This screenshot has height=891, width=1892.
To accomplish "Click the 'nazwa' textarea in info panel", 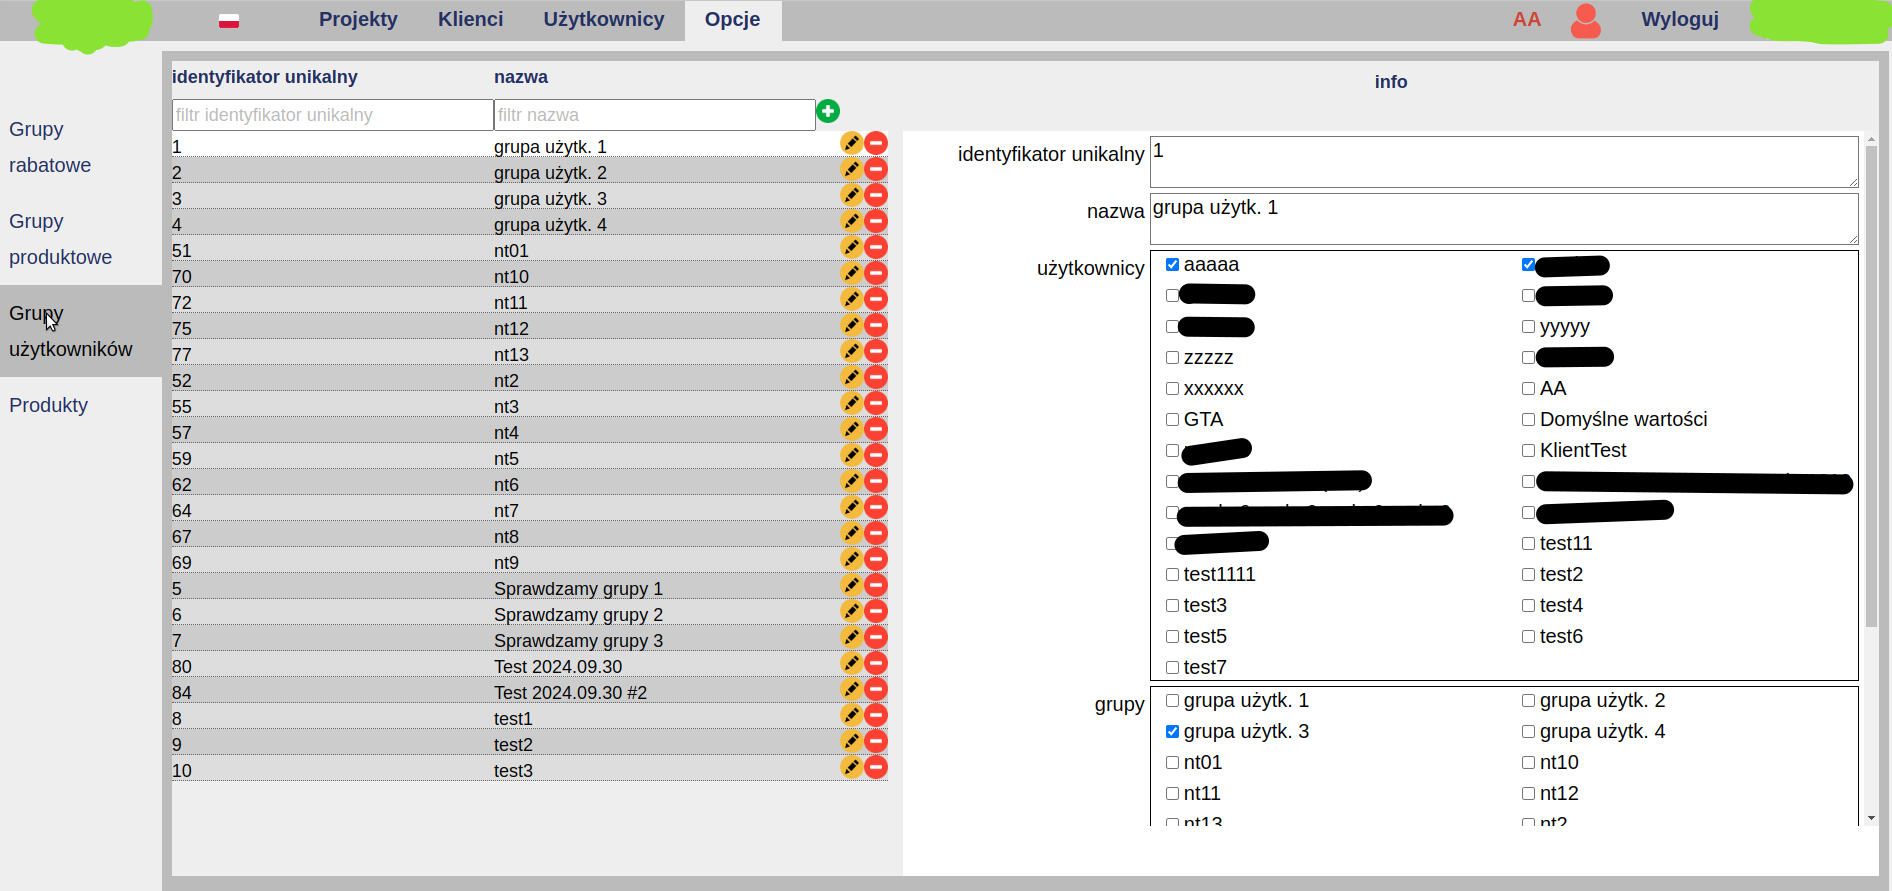I will (1504, 219).
